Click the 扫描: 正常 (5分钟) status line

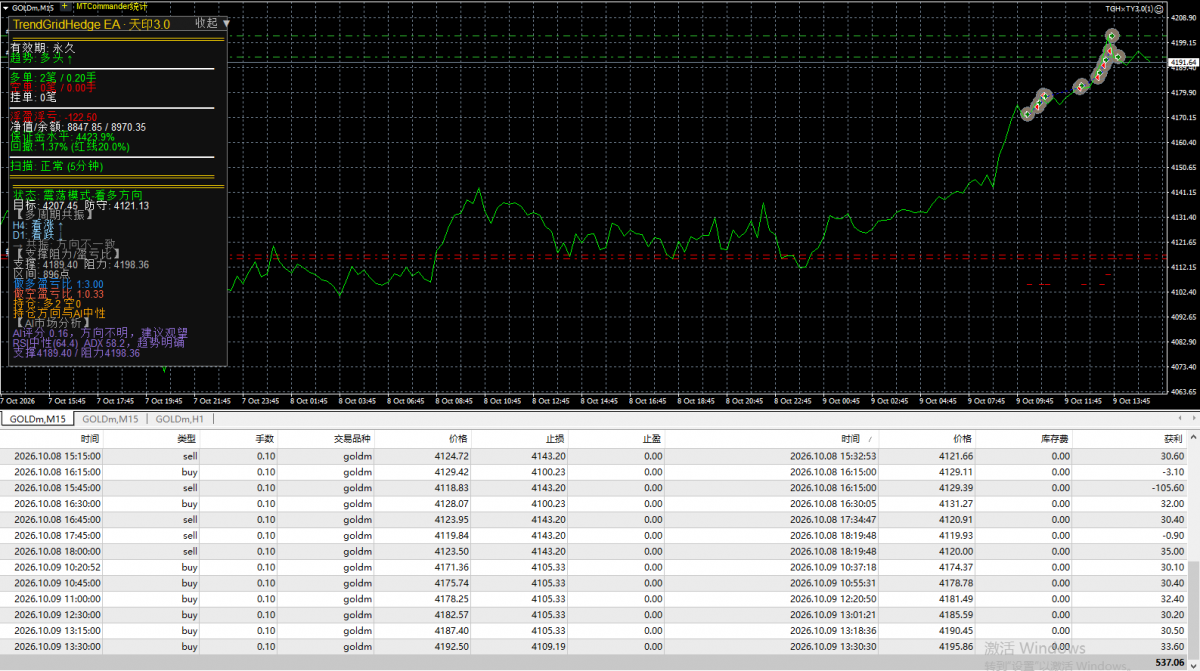pos(56,166)
